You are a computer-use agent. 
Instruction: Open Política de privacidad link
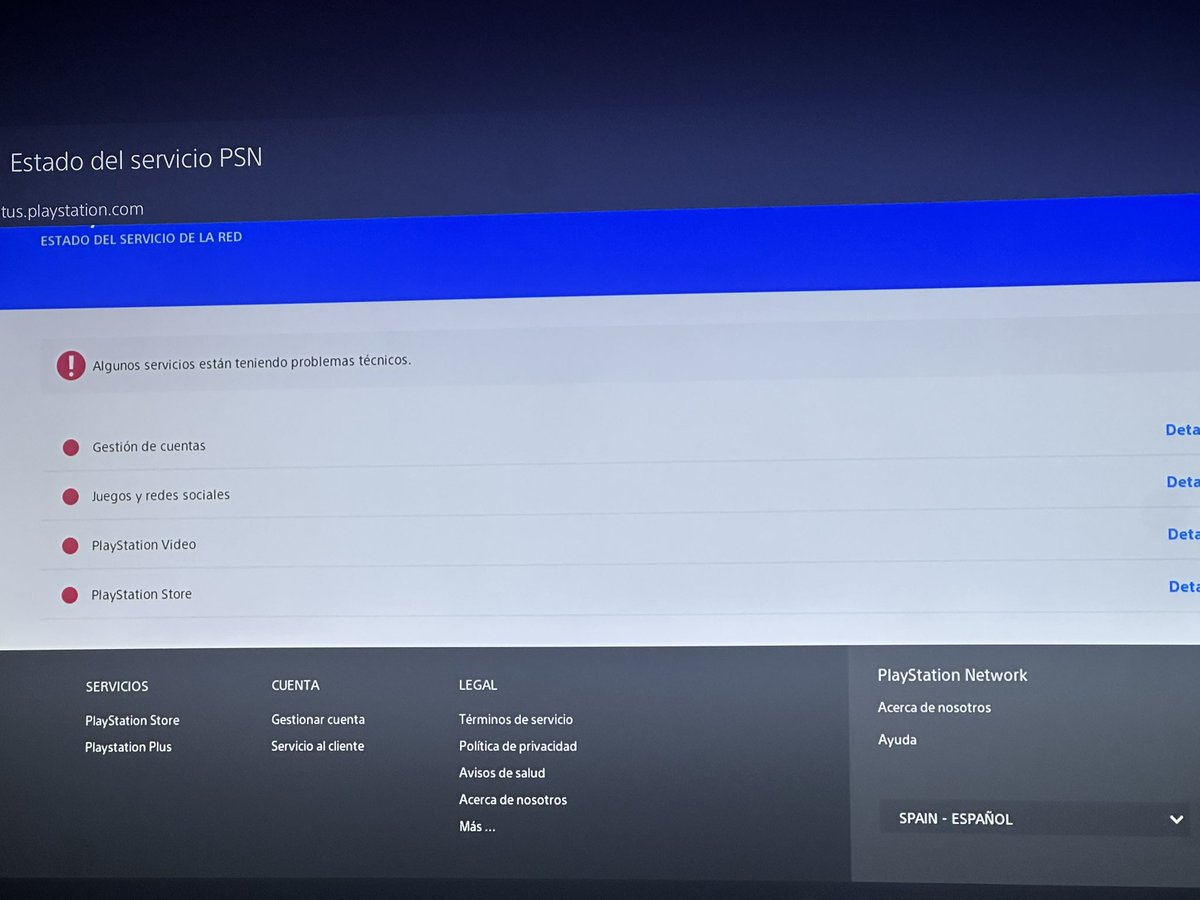tap(518, 746)
